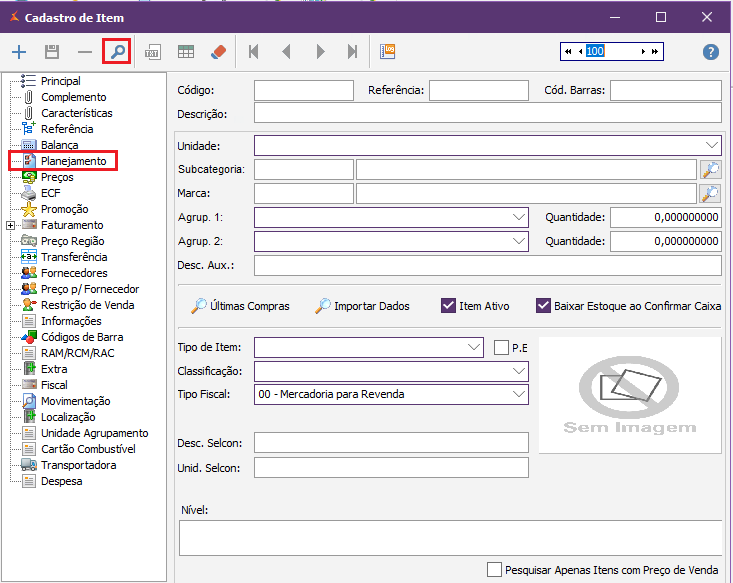The image size is (733, 583).
Task: Select ECF in the side tree
Action: pos(50,193)
